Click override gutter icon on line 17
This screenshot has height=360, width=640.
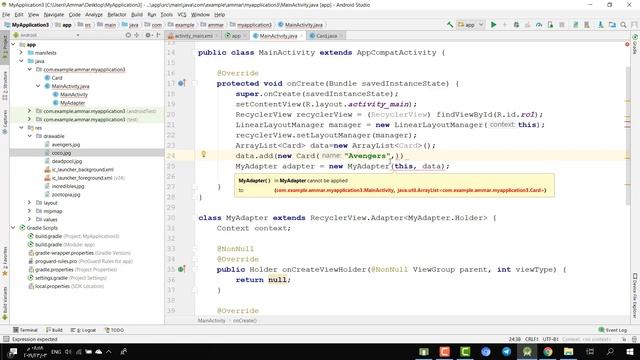click(182, 83)
